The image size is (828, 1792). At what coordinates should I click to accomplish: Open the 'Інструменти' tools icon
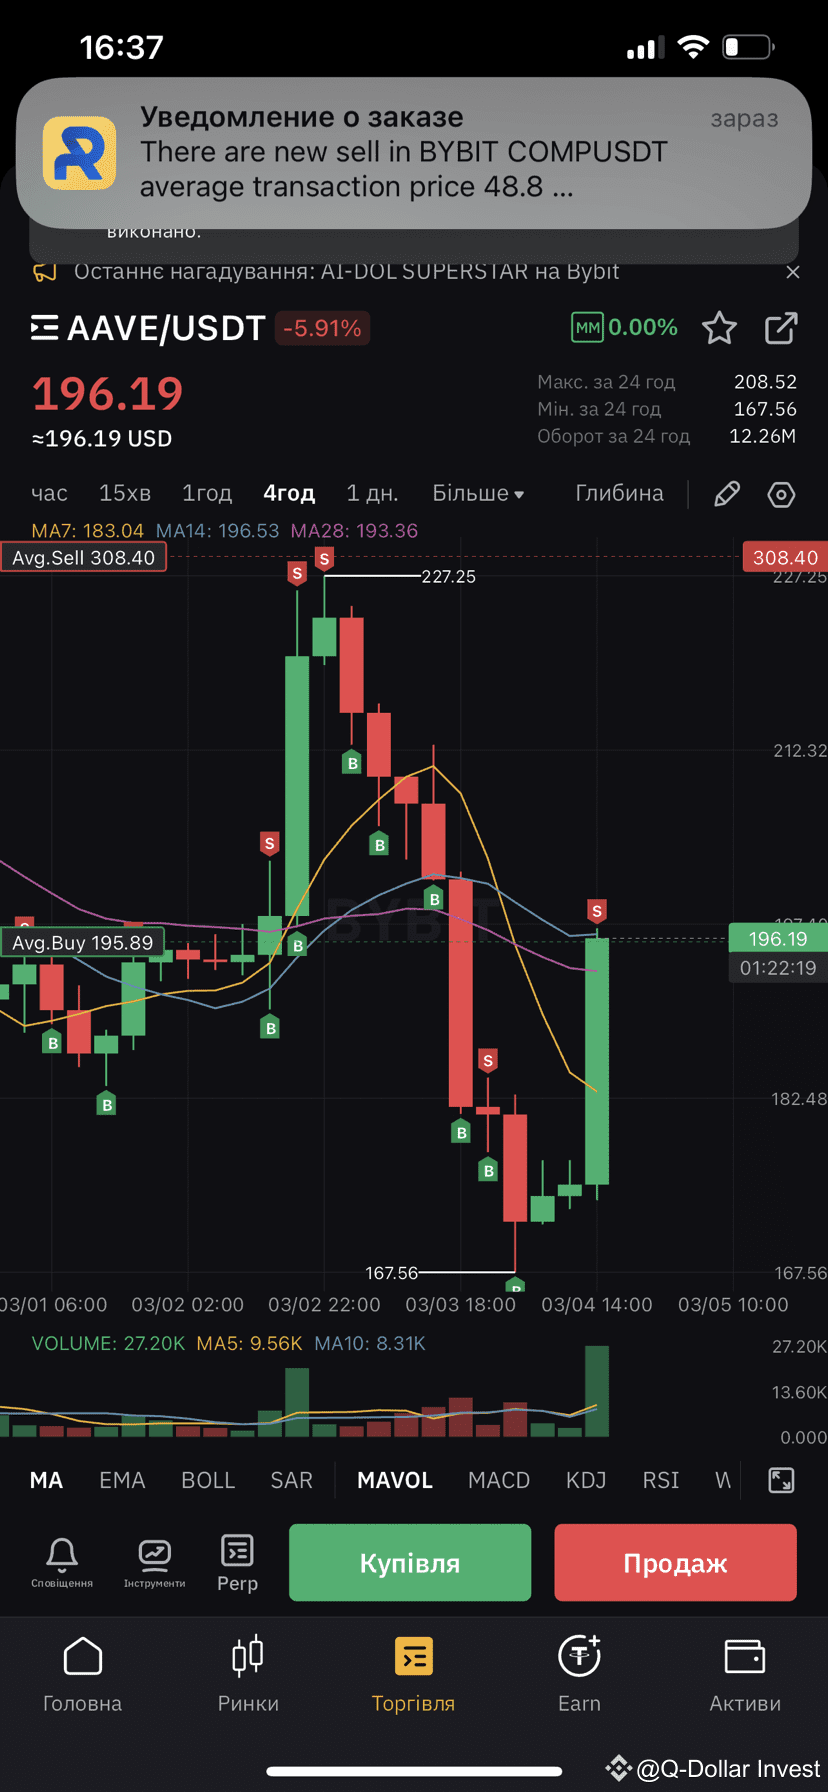pyautogui.click(x=154, y=1561)
